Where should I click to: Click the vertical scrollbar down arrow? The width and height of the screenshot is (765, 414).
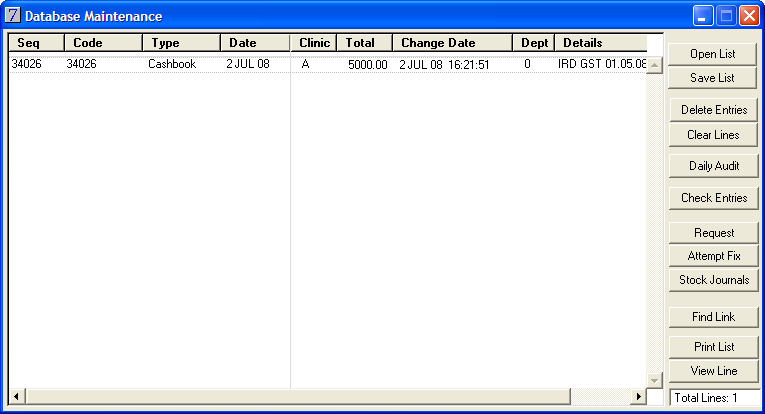tap(654, 380)
